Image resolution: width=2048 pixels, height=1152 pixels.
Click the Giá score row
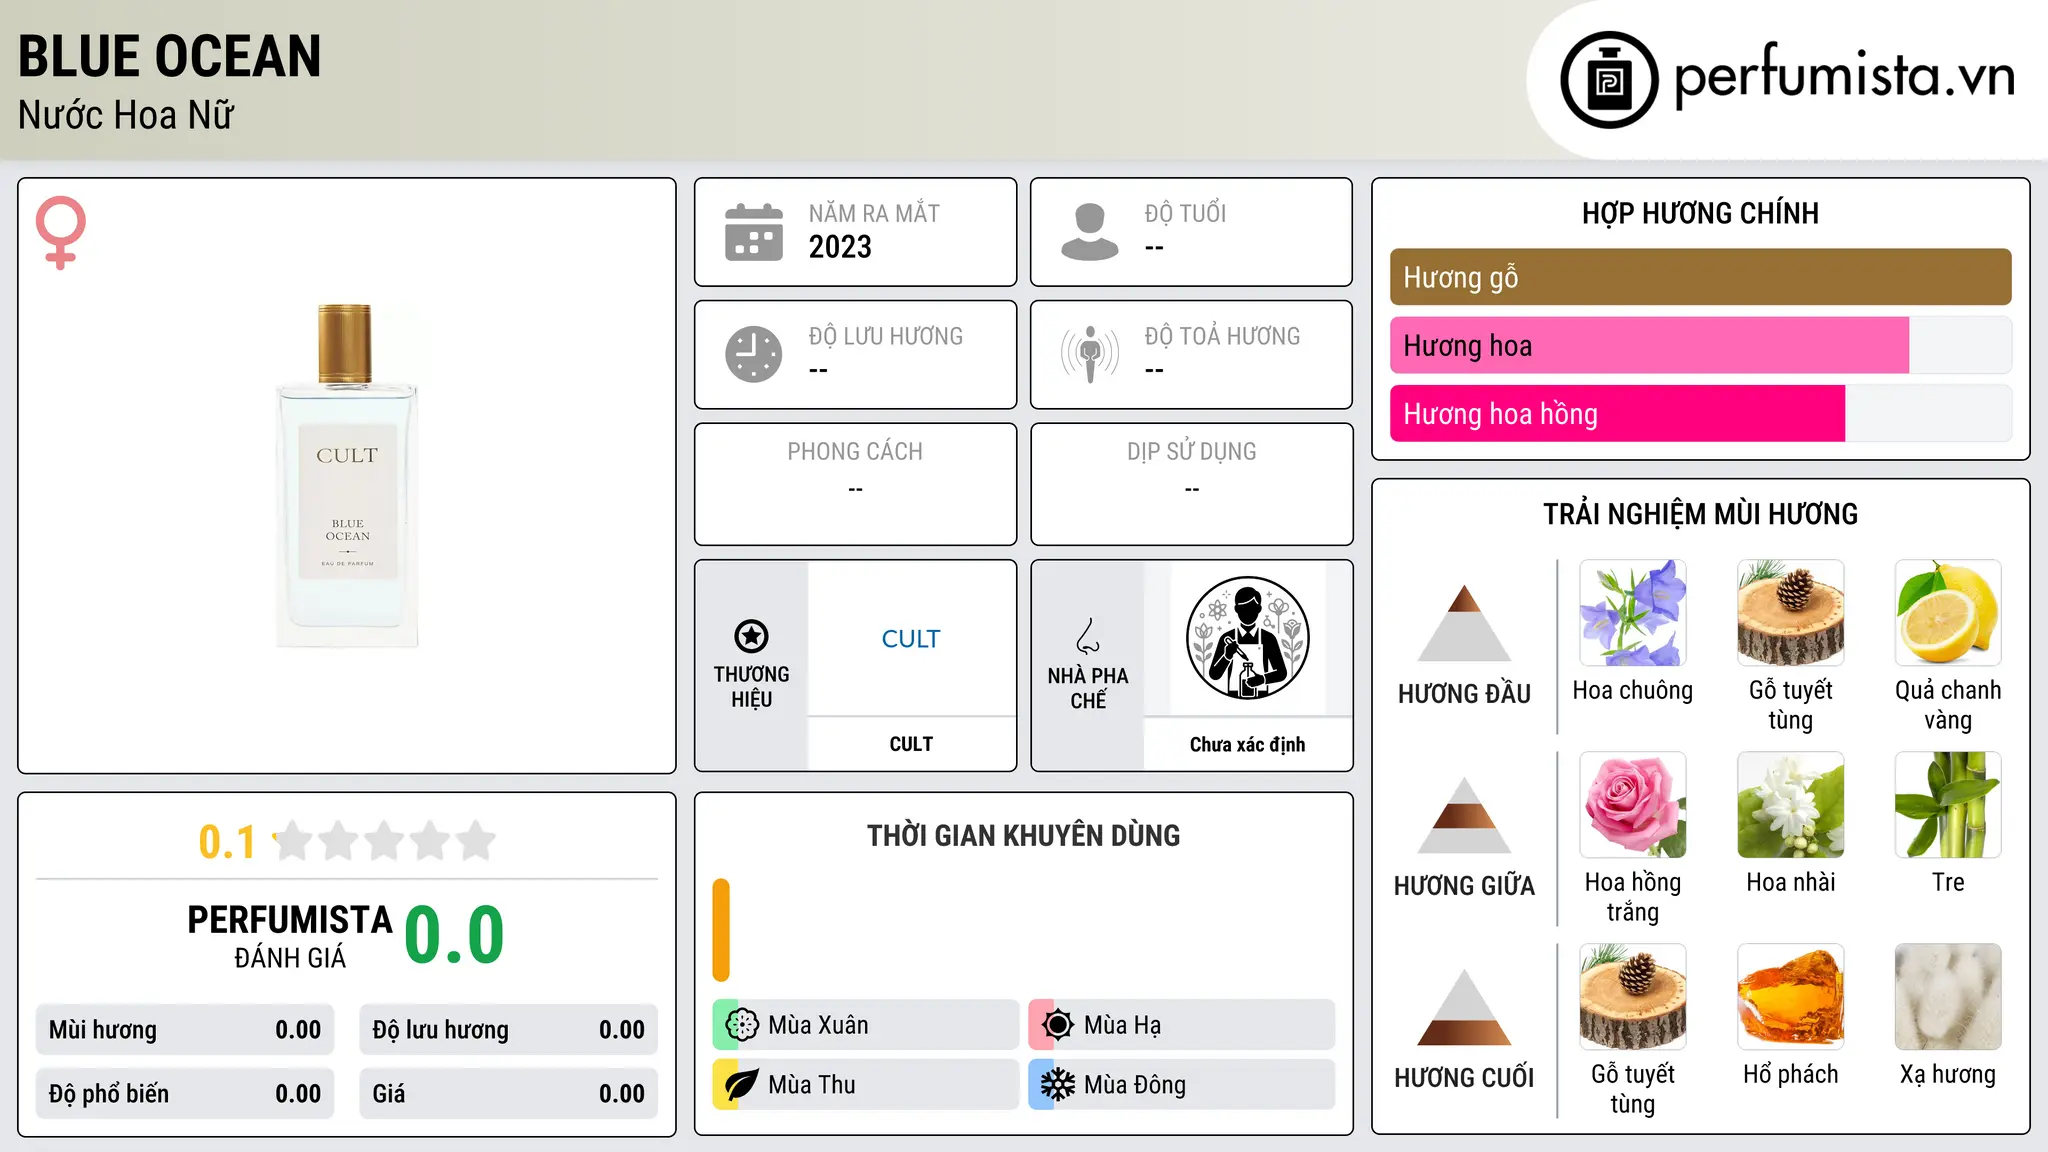point(508,1094)
